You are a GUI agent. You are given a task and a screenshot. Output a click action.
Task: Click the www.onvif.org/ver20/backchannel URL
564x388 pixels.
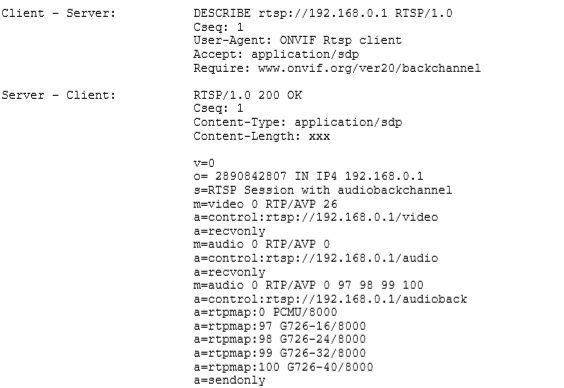tap(369, 68)
